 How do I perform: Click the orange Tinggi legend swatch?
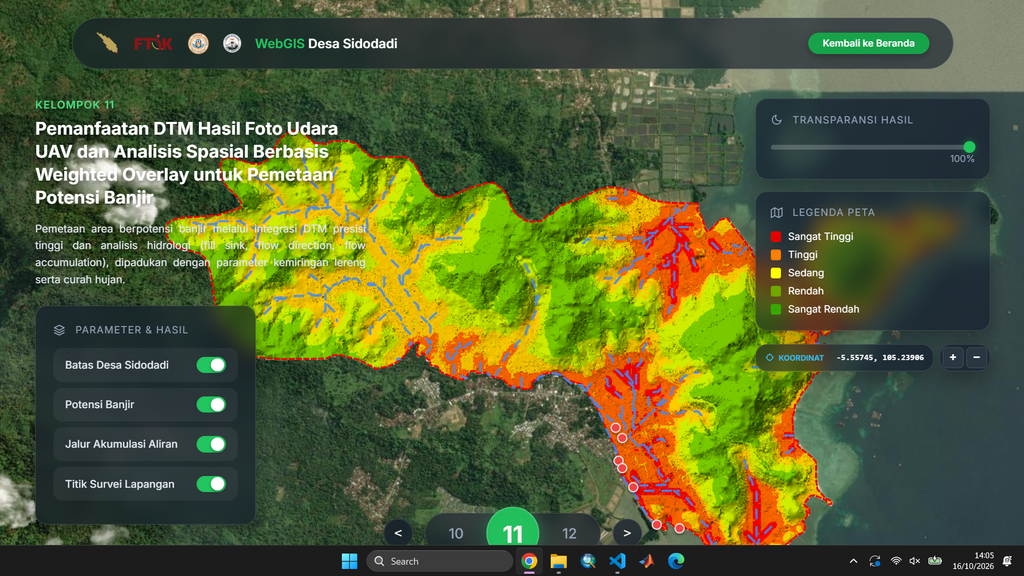(x=776, y=255)
